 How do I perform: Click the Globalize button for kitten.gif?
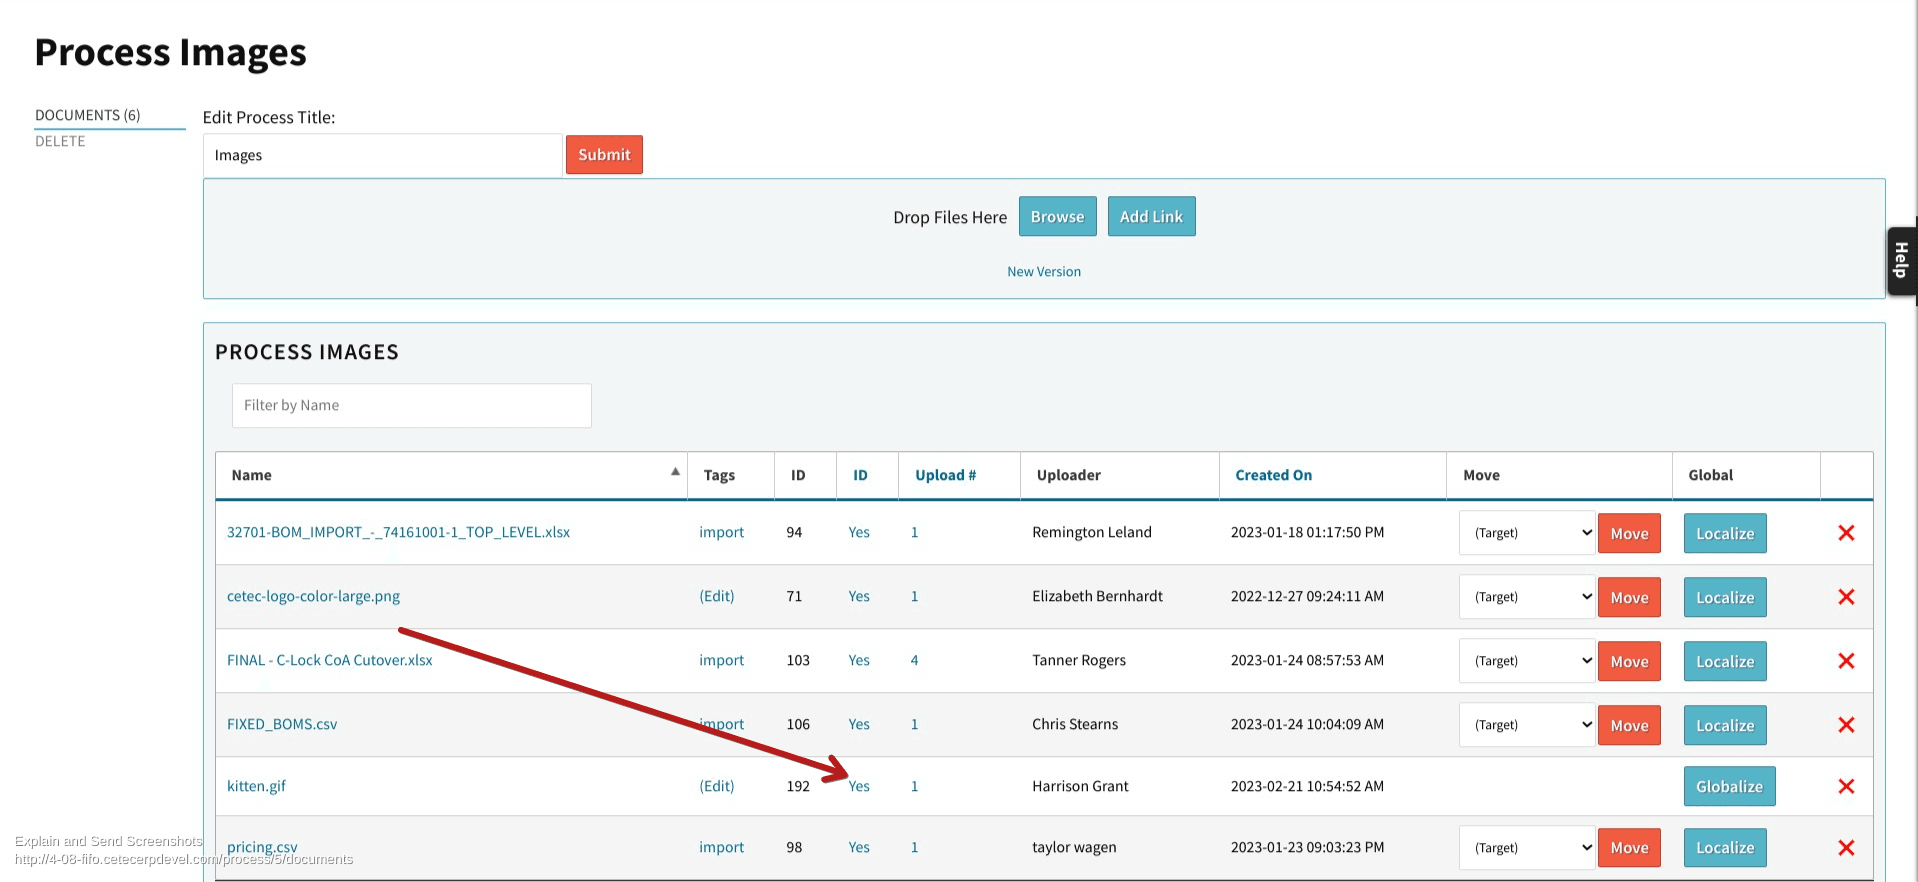pos(1729,786)
